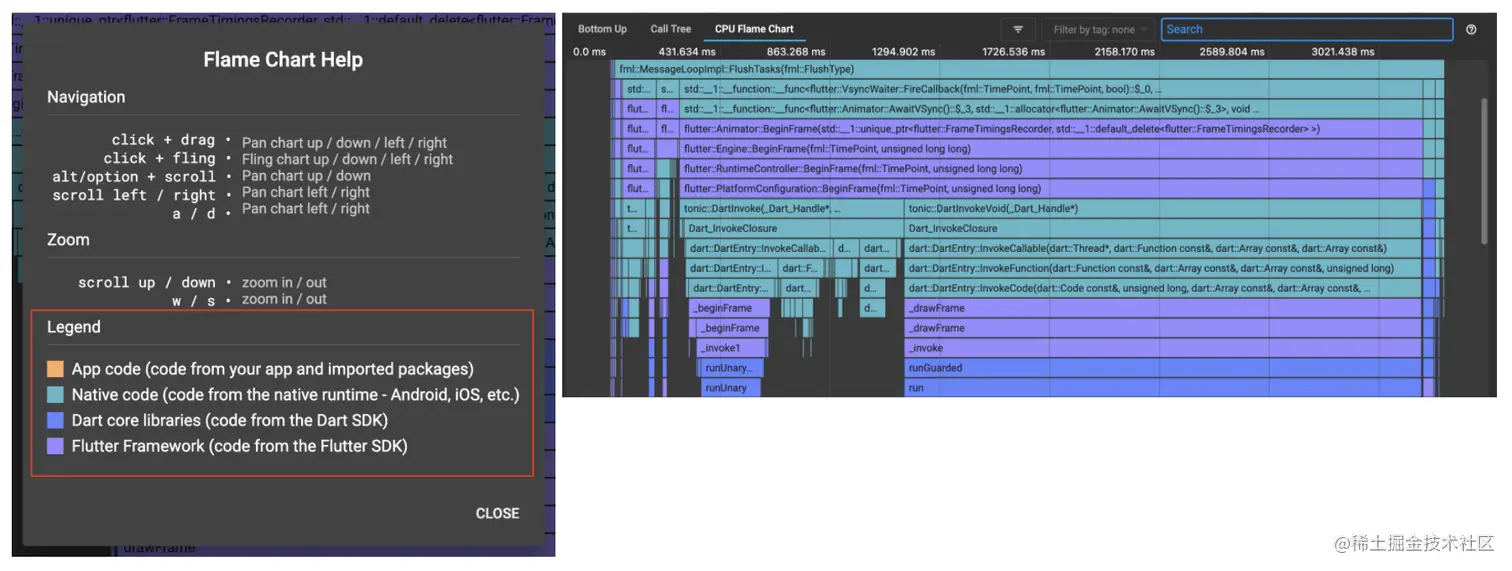Image resolution: width=1512 pixels, height=571 pixels.
Task: Click the 431.634 ms timeline label
Action: point(687,52)
